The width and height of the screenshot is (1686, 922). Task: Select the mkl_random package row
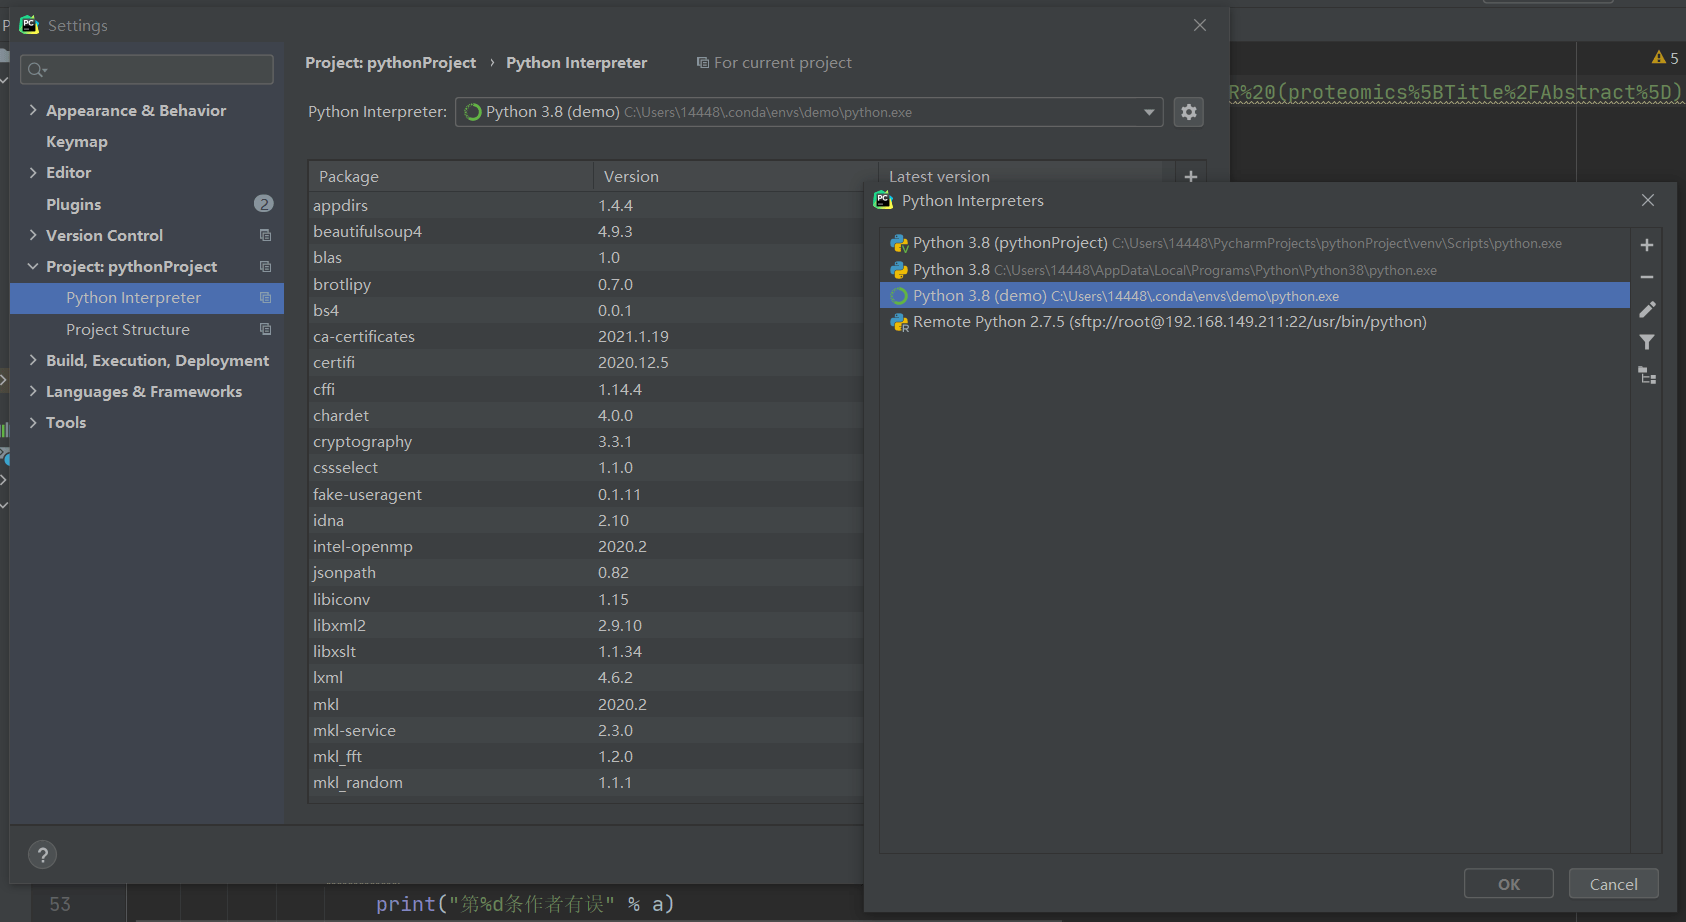pos(586,782)
